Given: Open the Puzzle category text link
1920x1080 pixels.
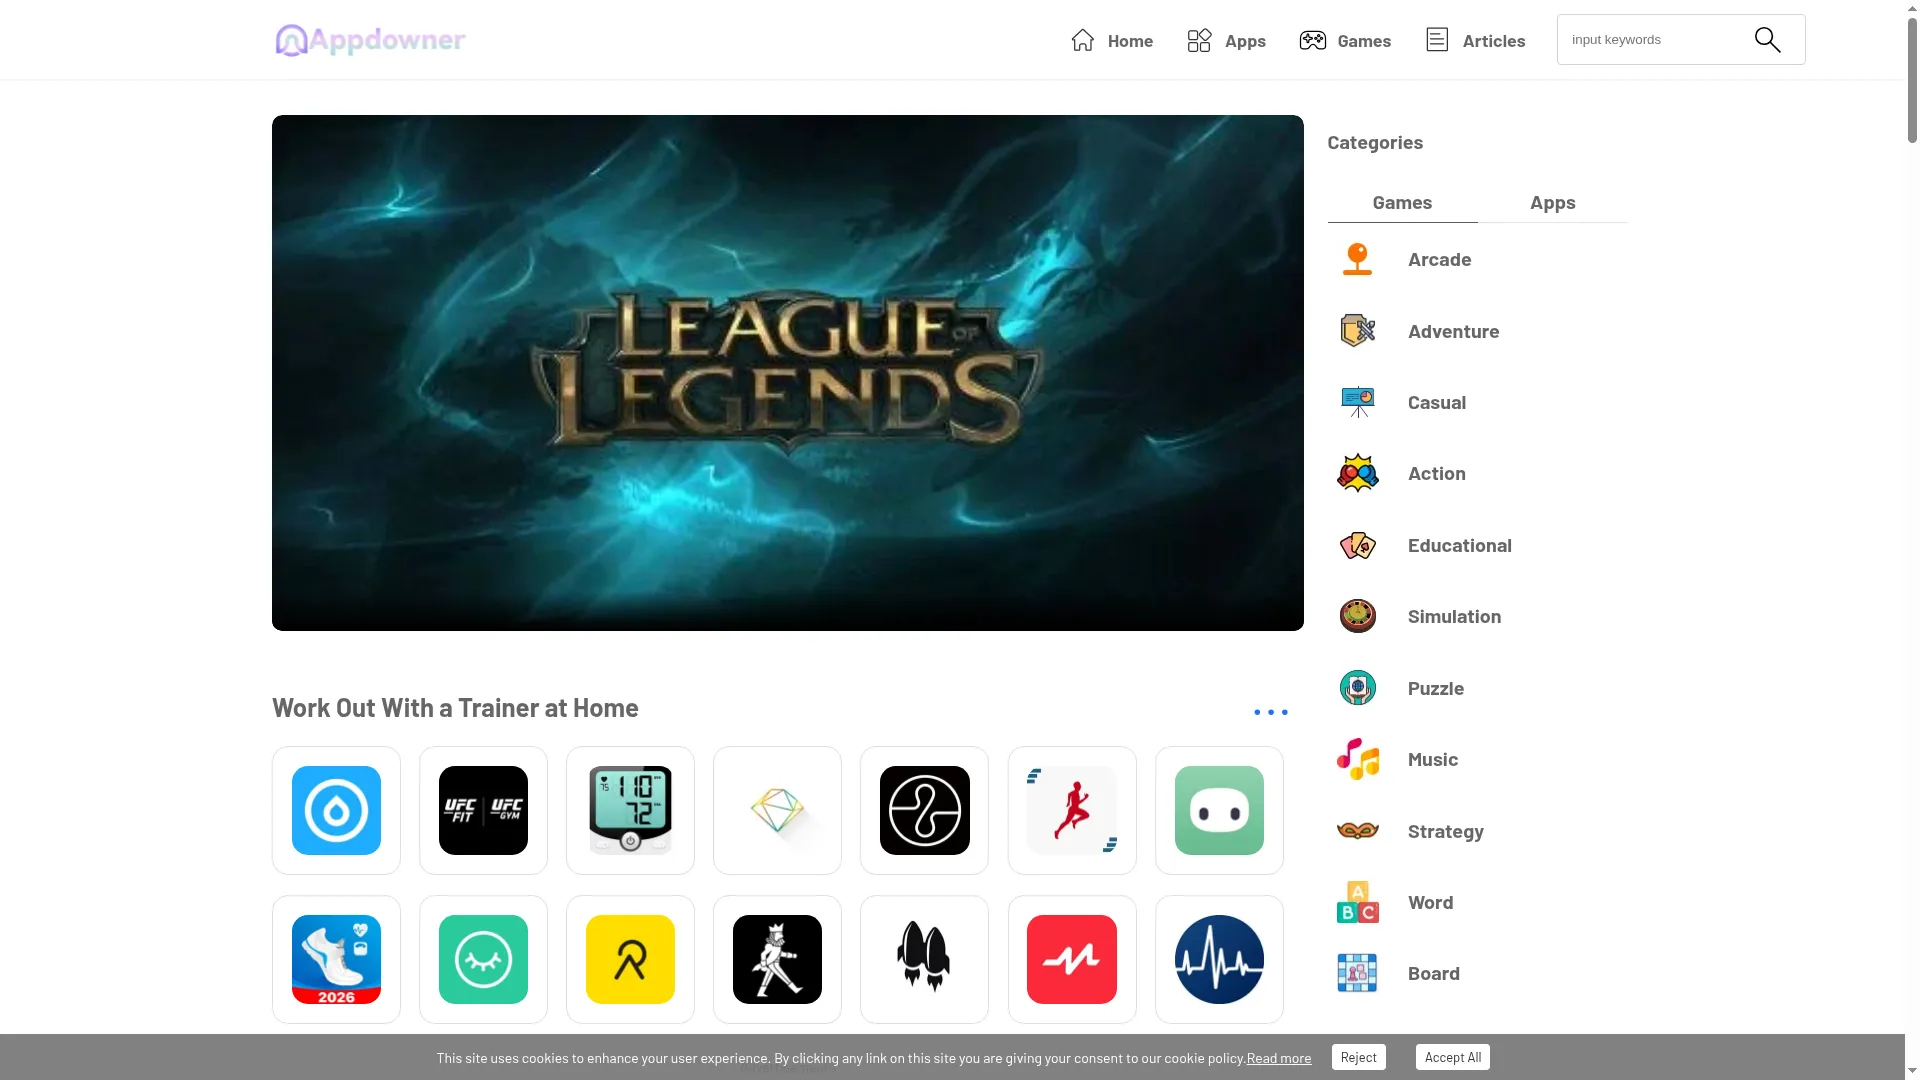Looking at the screenshot, I should pos(1435,688).
